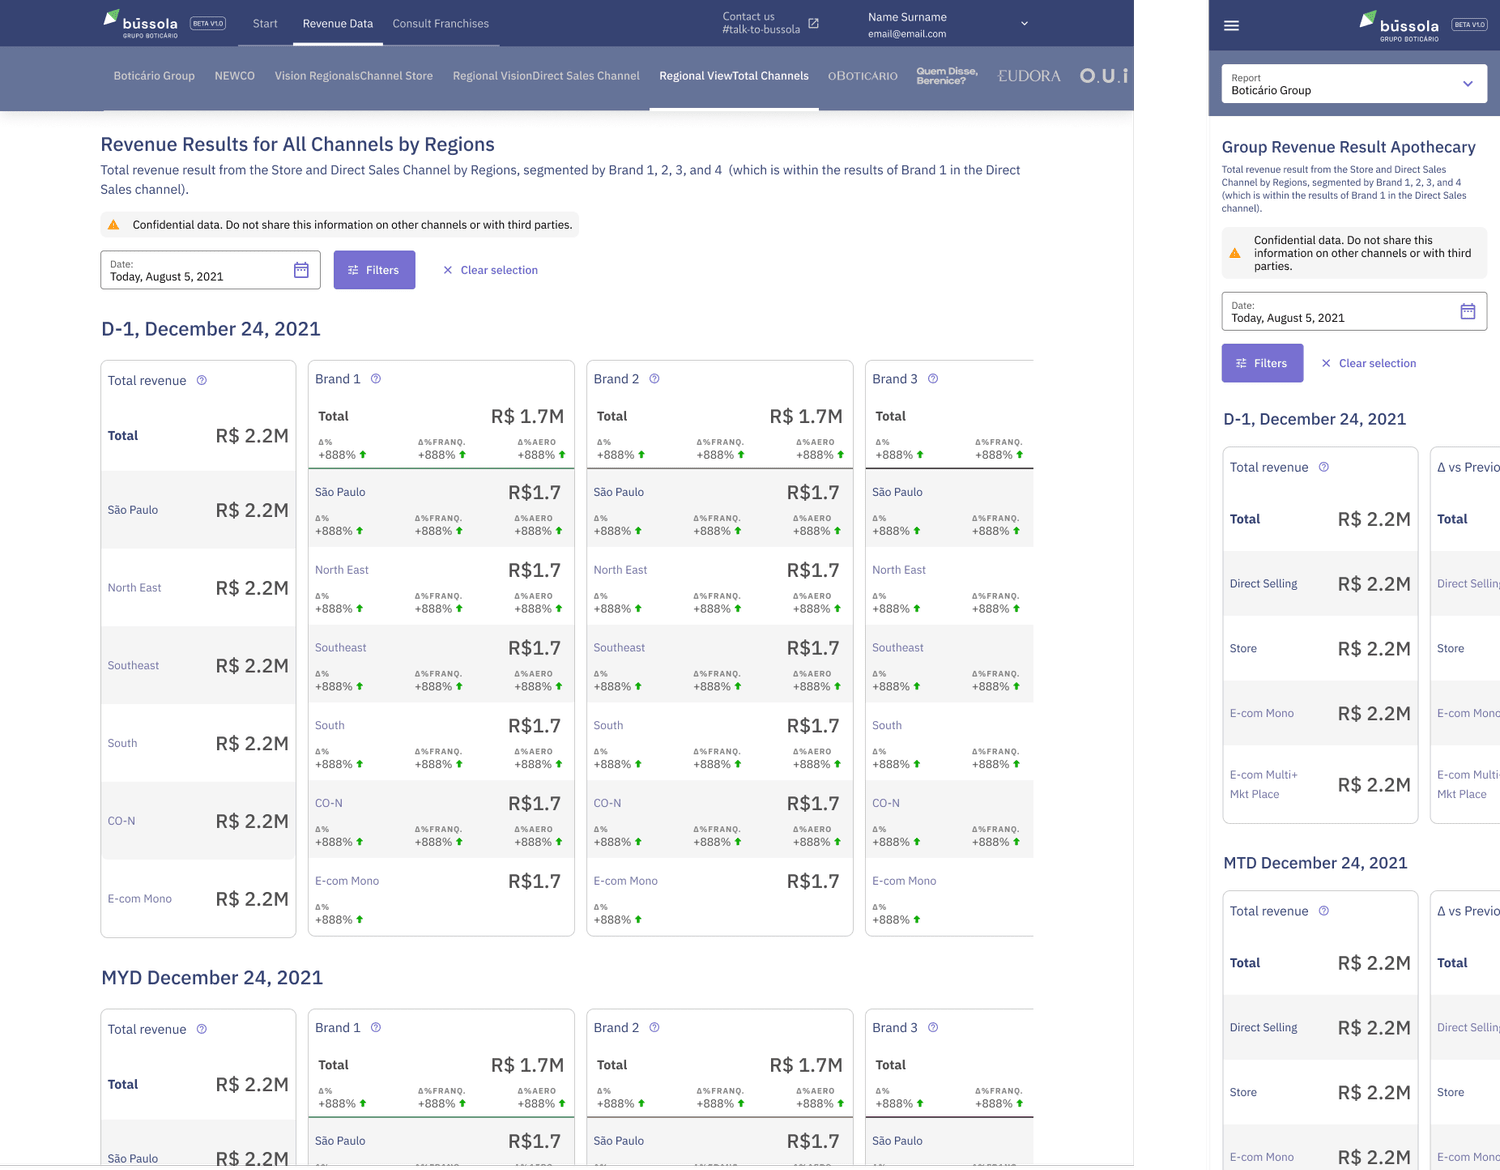
Task: Open the Report dropdown in the mobile panel
Action: tap(1354, 84)
